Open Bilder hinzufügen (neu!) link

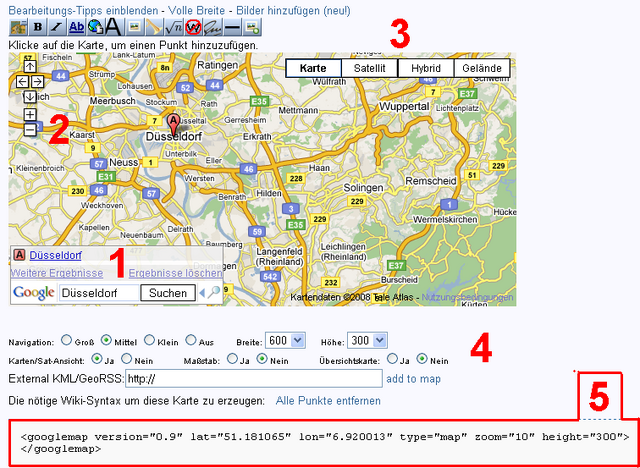click(x=293, y=11)
